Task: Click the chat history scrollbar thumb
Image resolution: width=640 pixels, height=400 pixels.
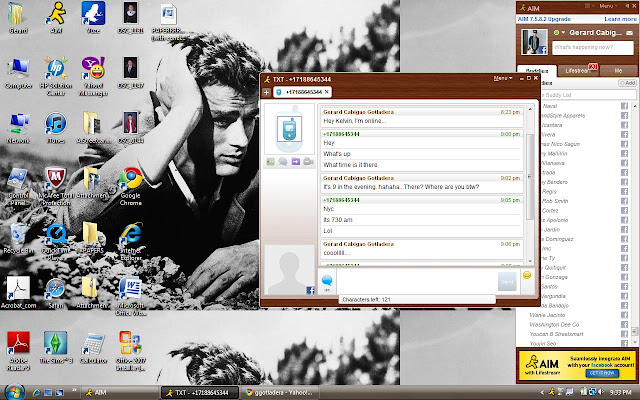Action: [530, 176]
